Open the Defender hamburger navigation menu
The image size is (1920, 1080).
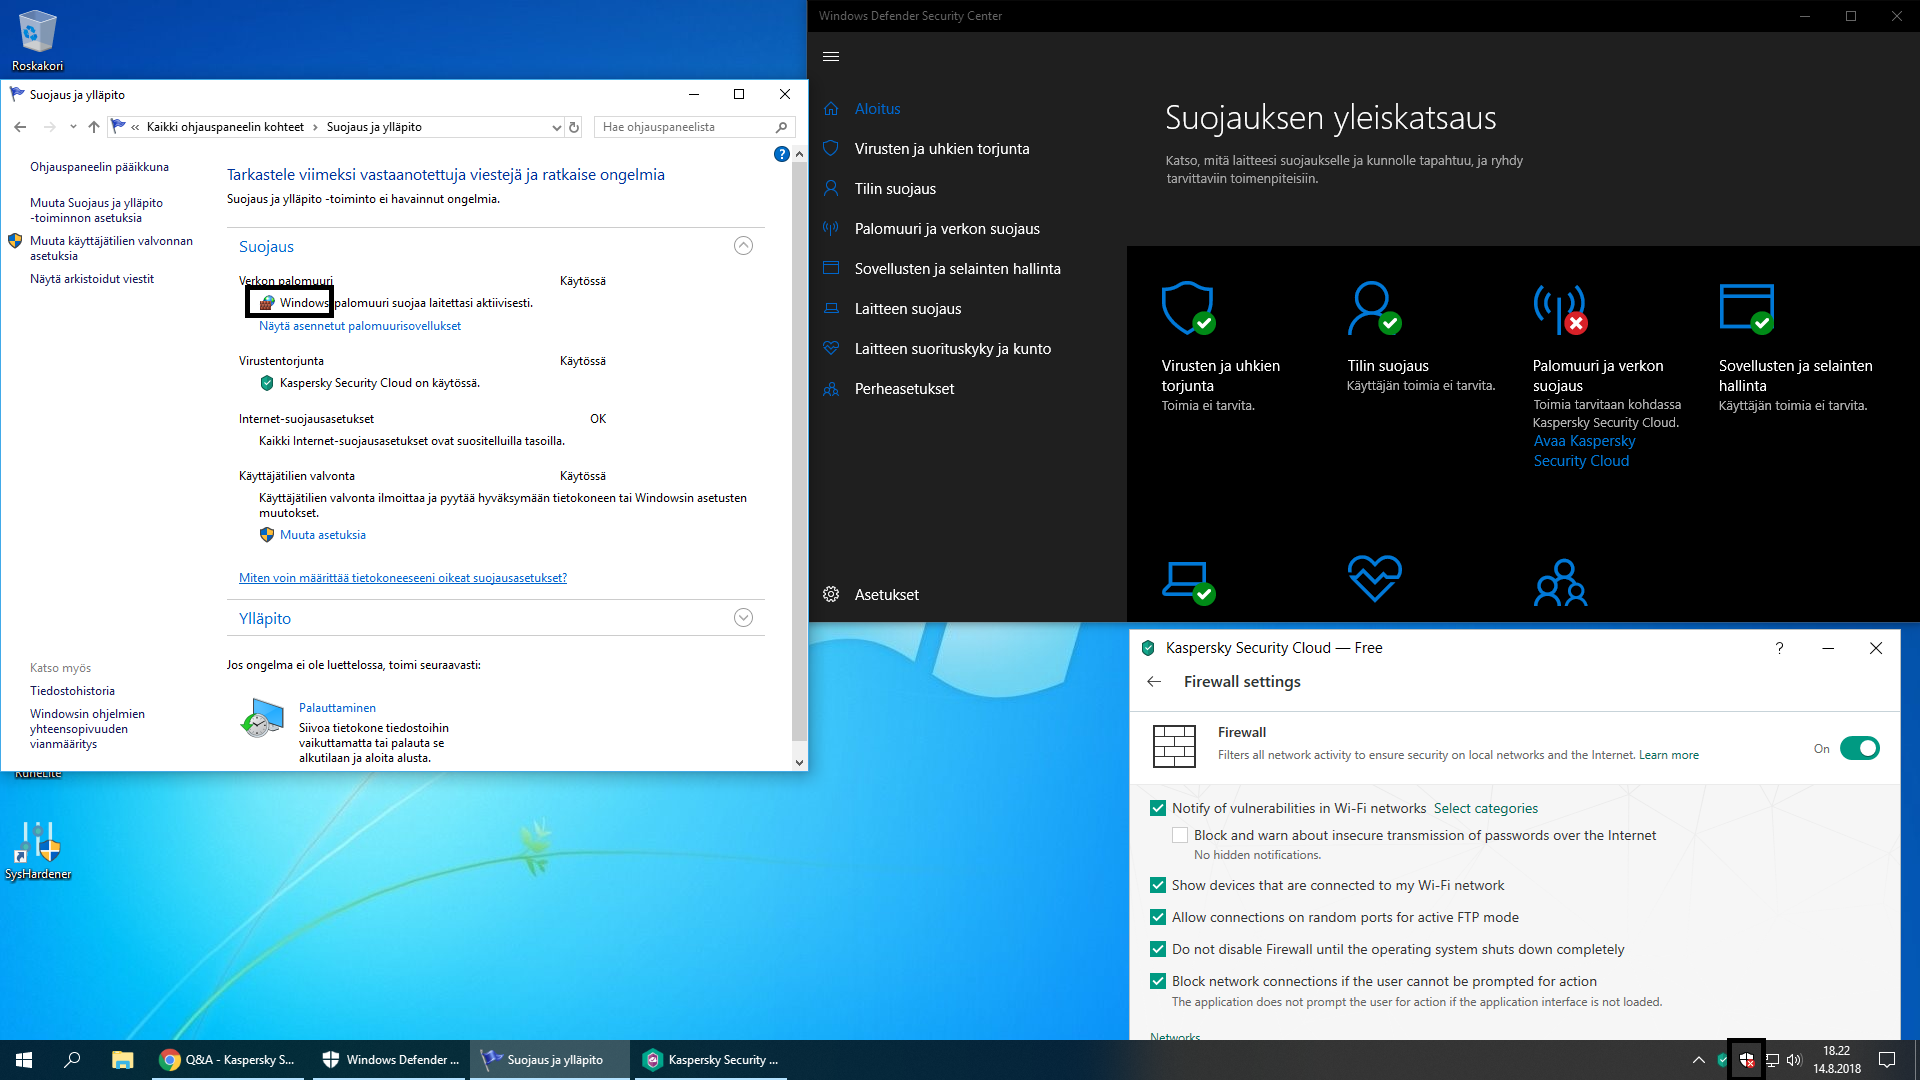830,57
